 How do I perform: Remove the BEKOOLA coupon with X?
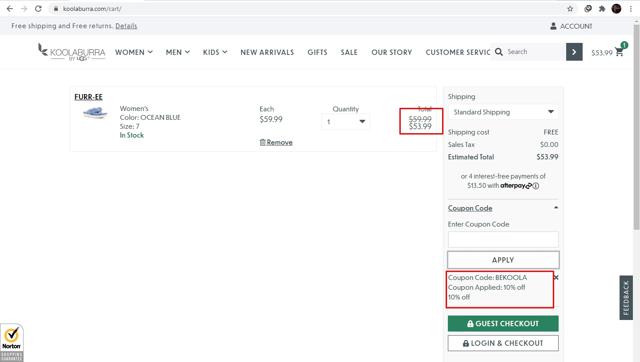coord(556,278)
